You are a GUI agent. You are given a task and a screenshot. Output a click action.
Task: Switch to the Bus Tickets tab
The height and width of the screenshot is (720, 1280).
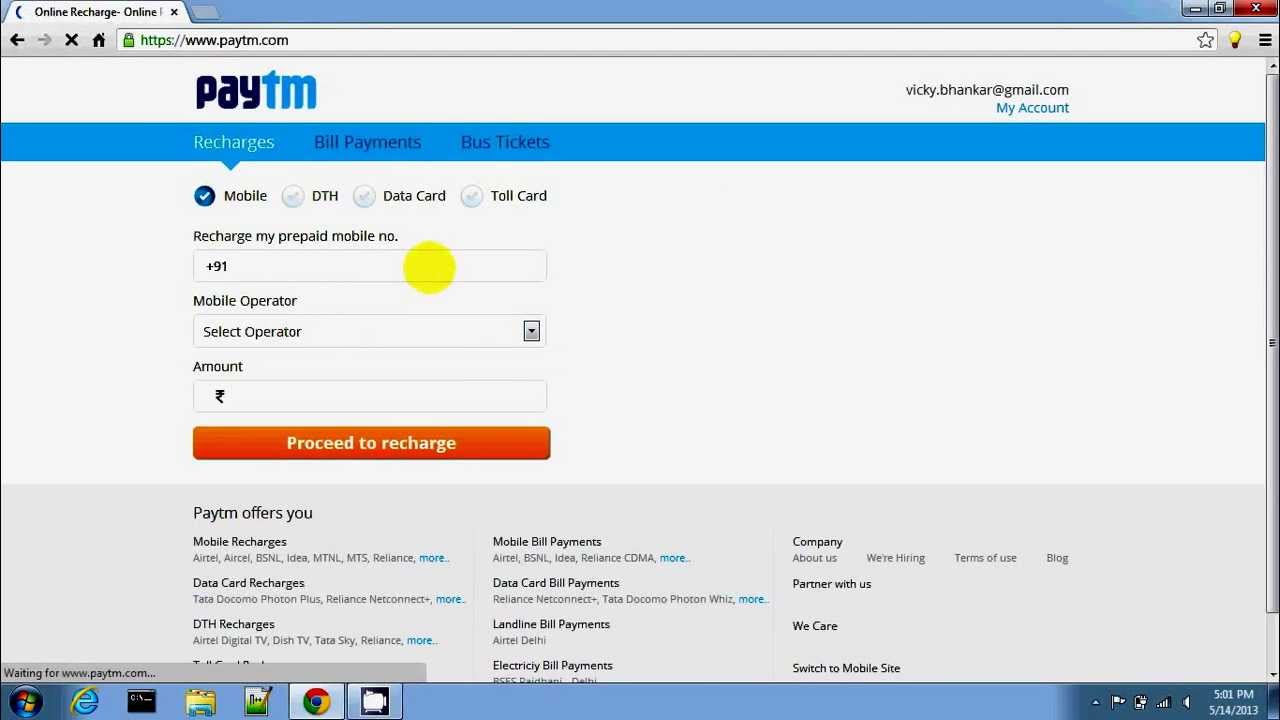(505, 142)
